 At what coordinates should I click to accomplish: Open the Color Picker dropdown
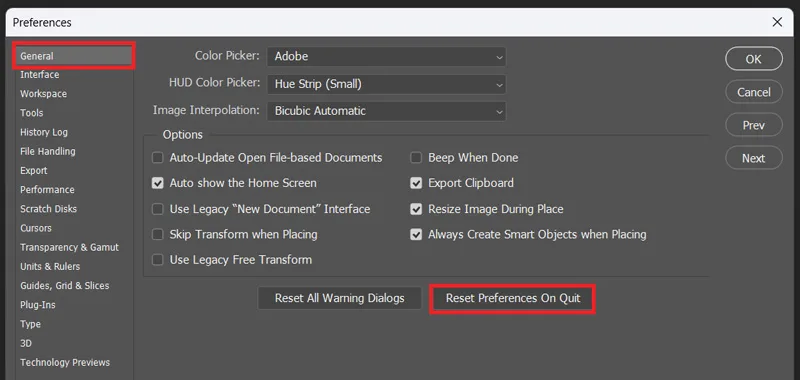(x=386, y=57)
